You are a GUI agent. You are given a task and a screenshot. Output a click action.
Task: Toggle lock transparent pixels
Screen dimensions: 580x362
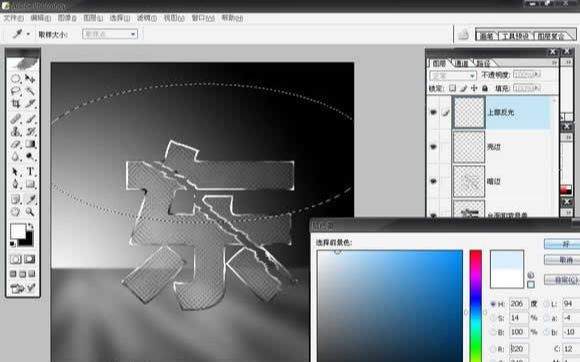452,88
